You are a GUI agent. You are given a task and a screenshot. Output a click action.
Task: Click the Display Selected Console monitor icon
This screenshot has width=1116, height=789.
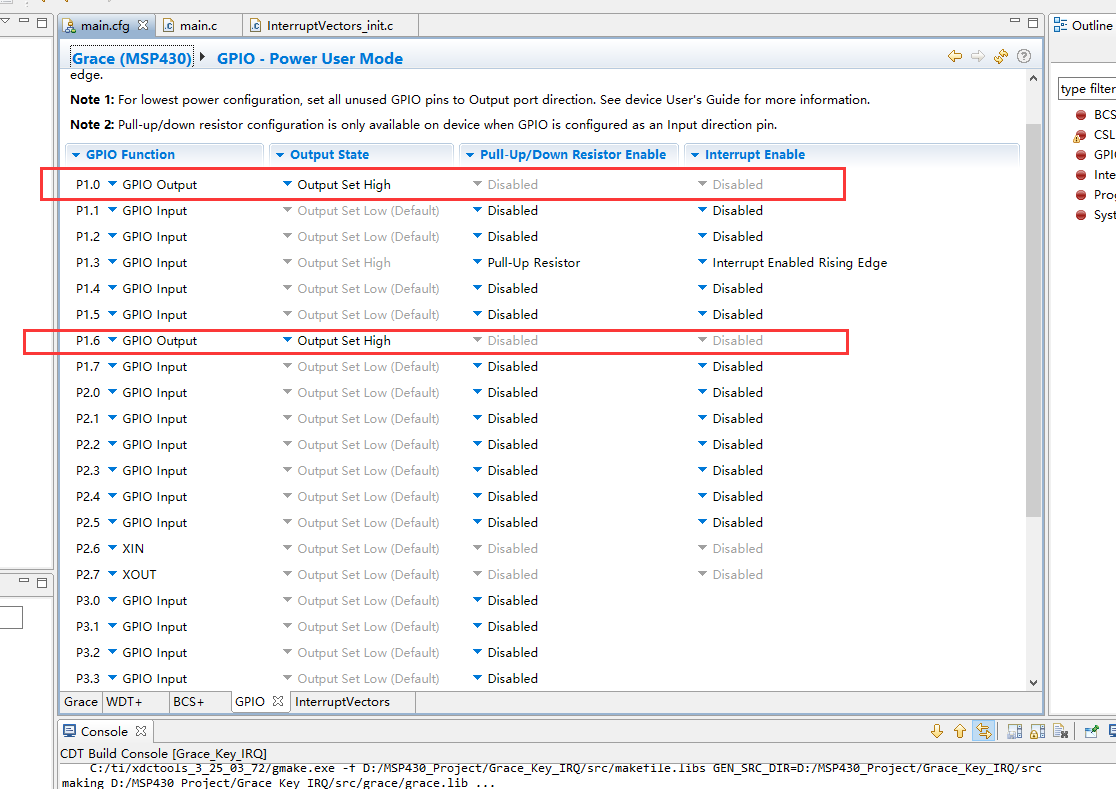click(1111, 731)
